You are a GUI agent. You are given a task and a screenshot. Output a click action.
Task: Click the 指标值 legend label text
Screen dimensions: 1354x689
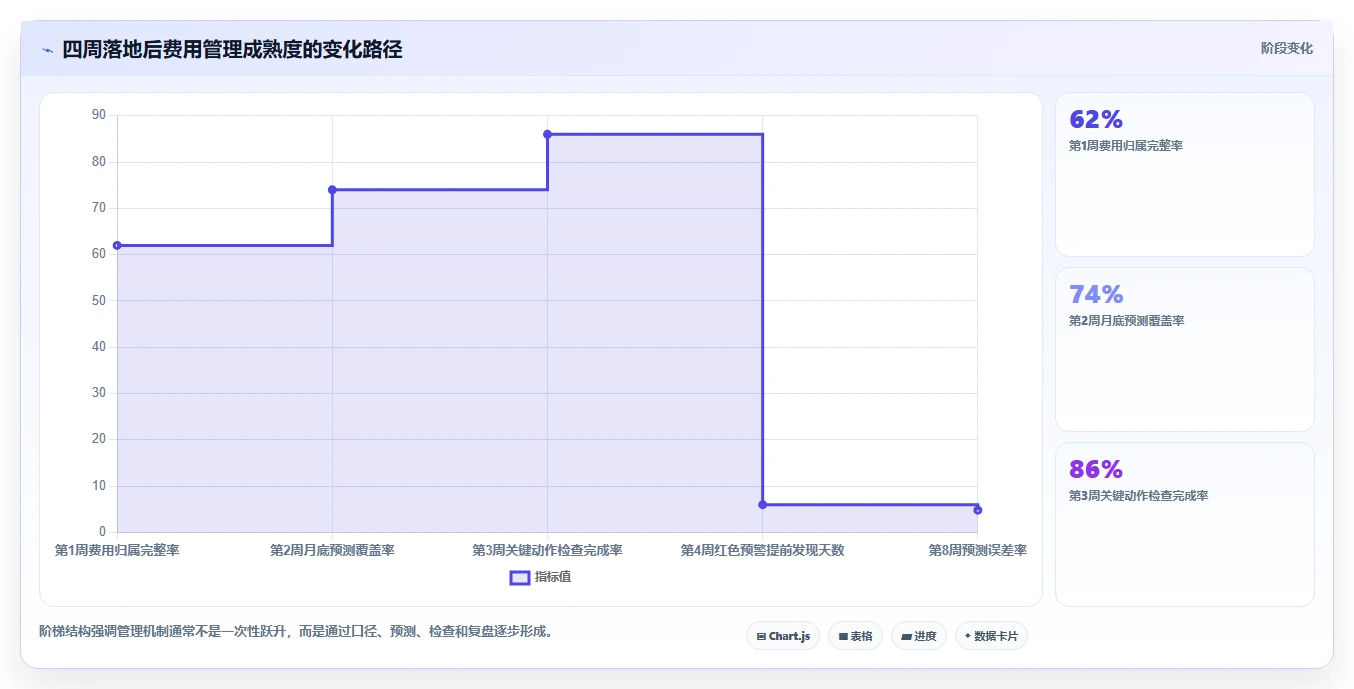pos(553,577)
